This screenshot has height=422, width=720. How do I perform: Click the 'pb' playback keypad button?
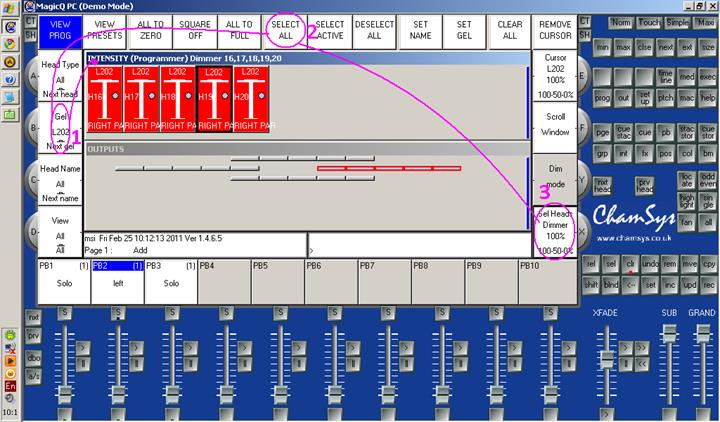[665, 133]
